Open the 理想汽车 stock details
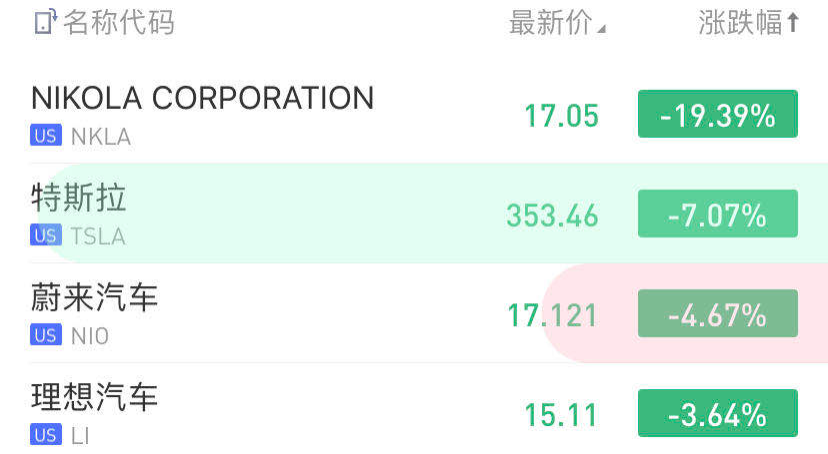The height and width of the screenshot is (454, 828). coord(94,397)
